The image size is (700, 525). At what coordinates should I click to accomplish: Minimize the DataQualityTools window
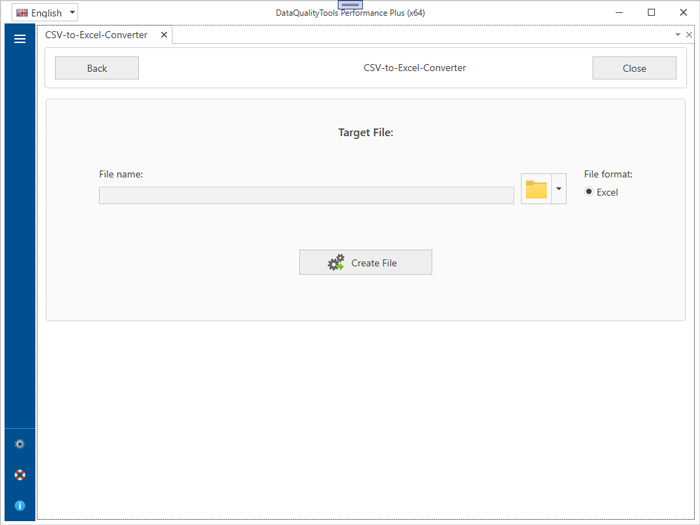(x=619, y=12)
